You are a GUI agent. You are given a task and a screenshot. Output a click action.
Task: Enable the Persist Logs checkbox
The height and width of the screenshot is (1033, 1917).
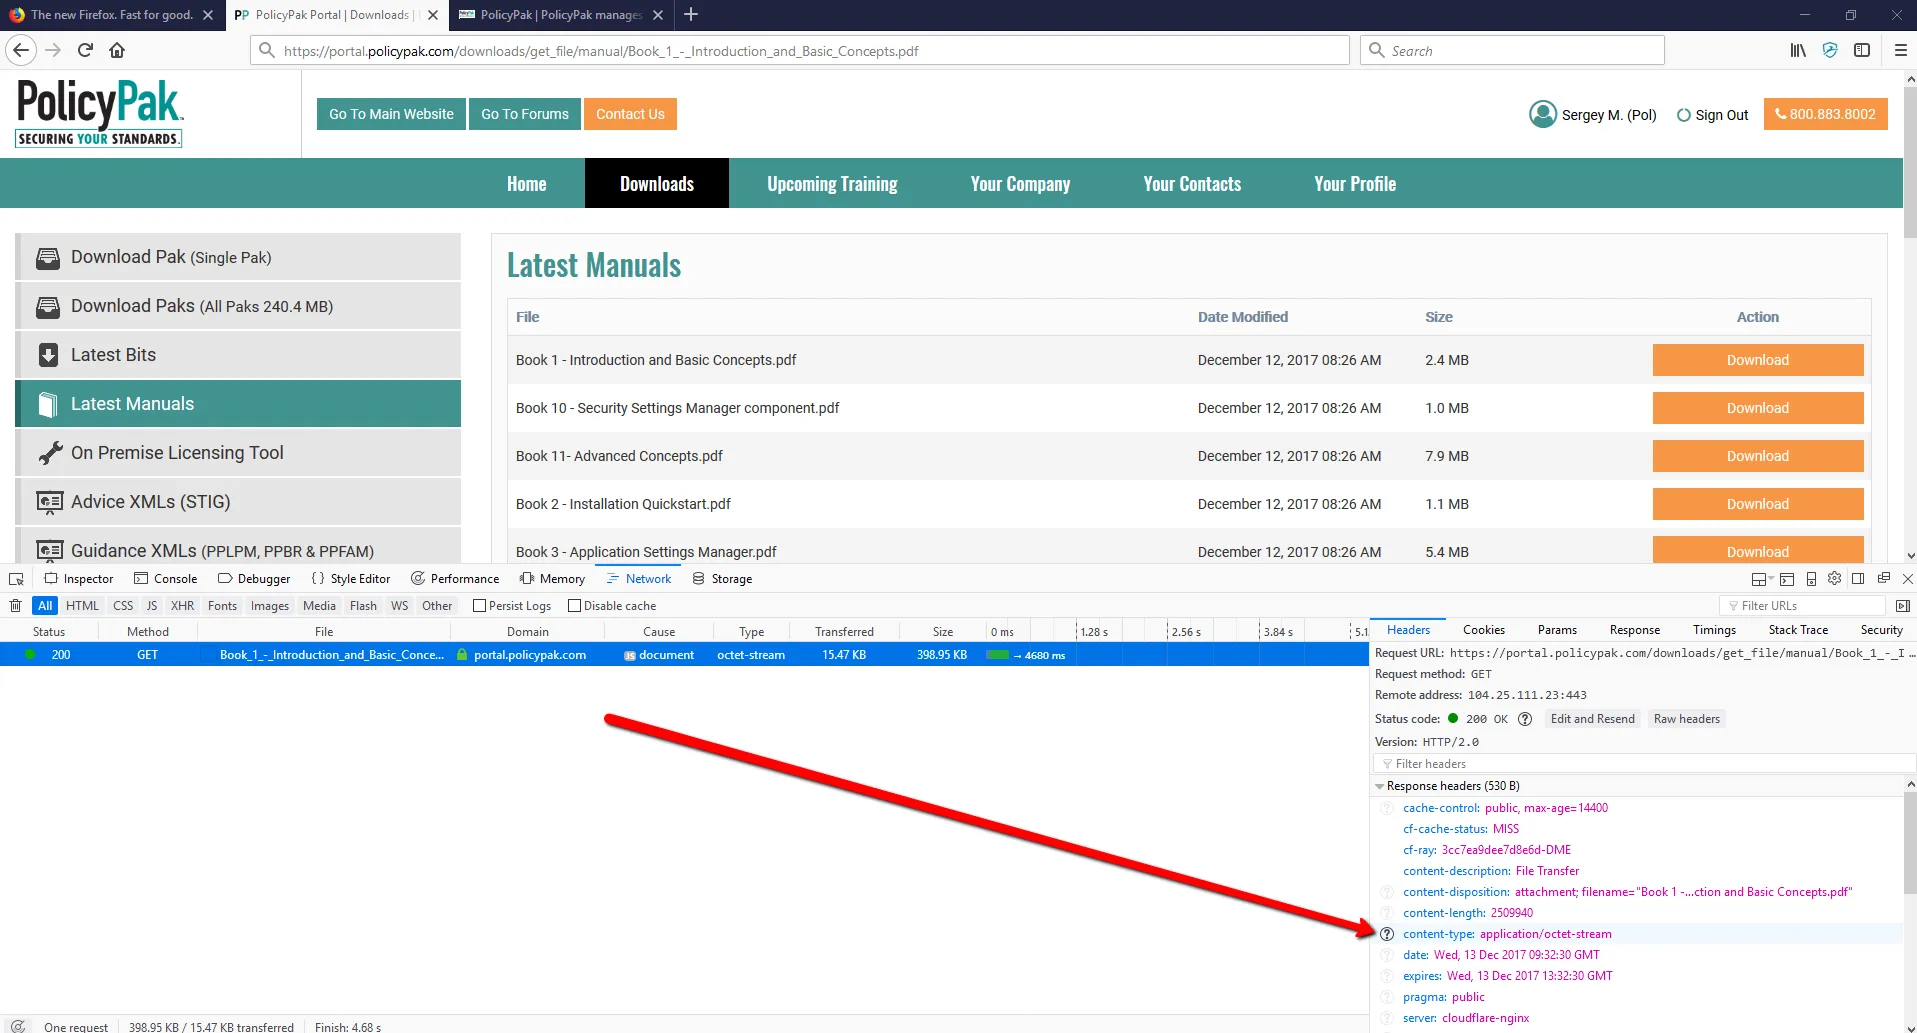[480, 606]
